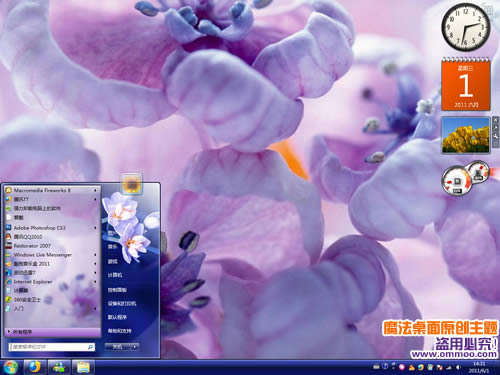Open the network status tray icon
Image resolution: width=500 pixels, height=375 pixels.
coord(449,367)
